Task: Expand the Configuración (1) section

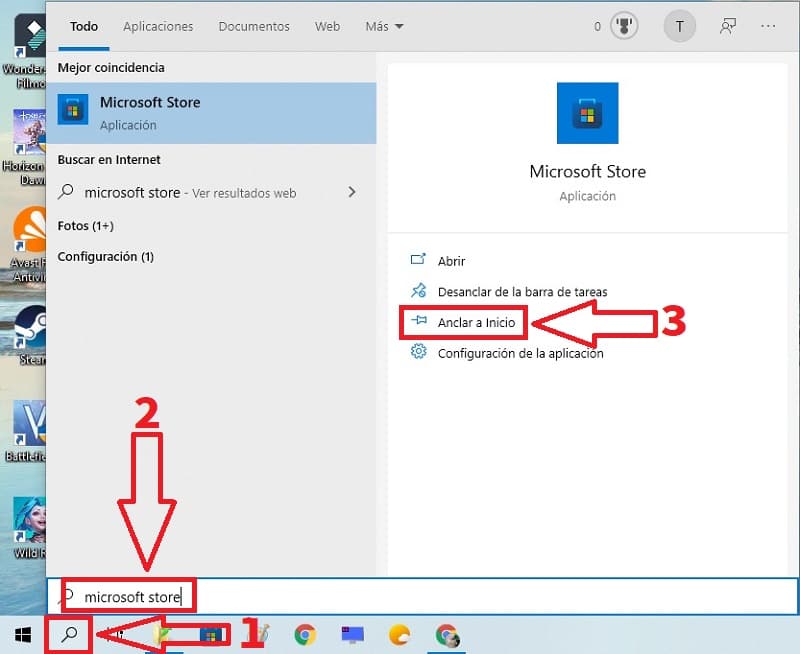Action: coord(106,257)
